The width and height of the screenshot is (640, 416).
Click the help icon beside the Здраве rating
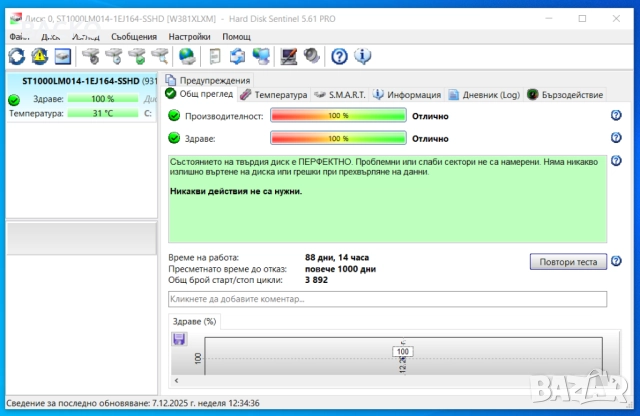click(x=616, y=139)
